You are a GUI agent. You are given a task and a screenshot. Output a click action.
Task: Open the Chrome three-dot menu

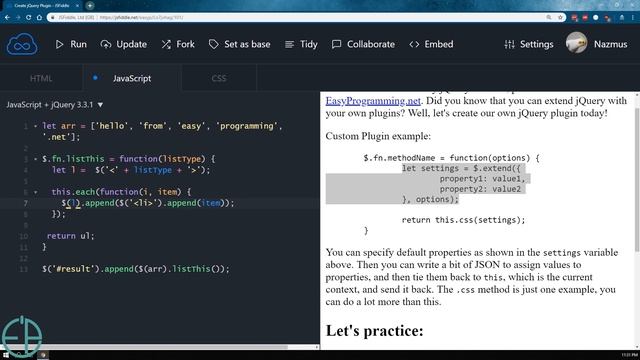[x=633, y=18]
